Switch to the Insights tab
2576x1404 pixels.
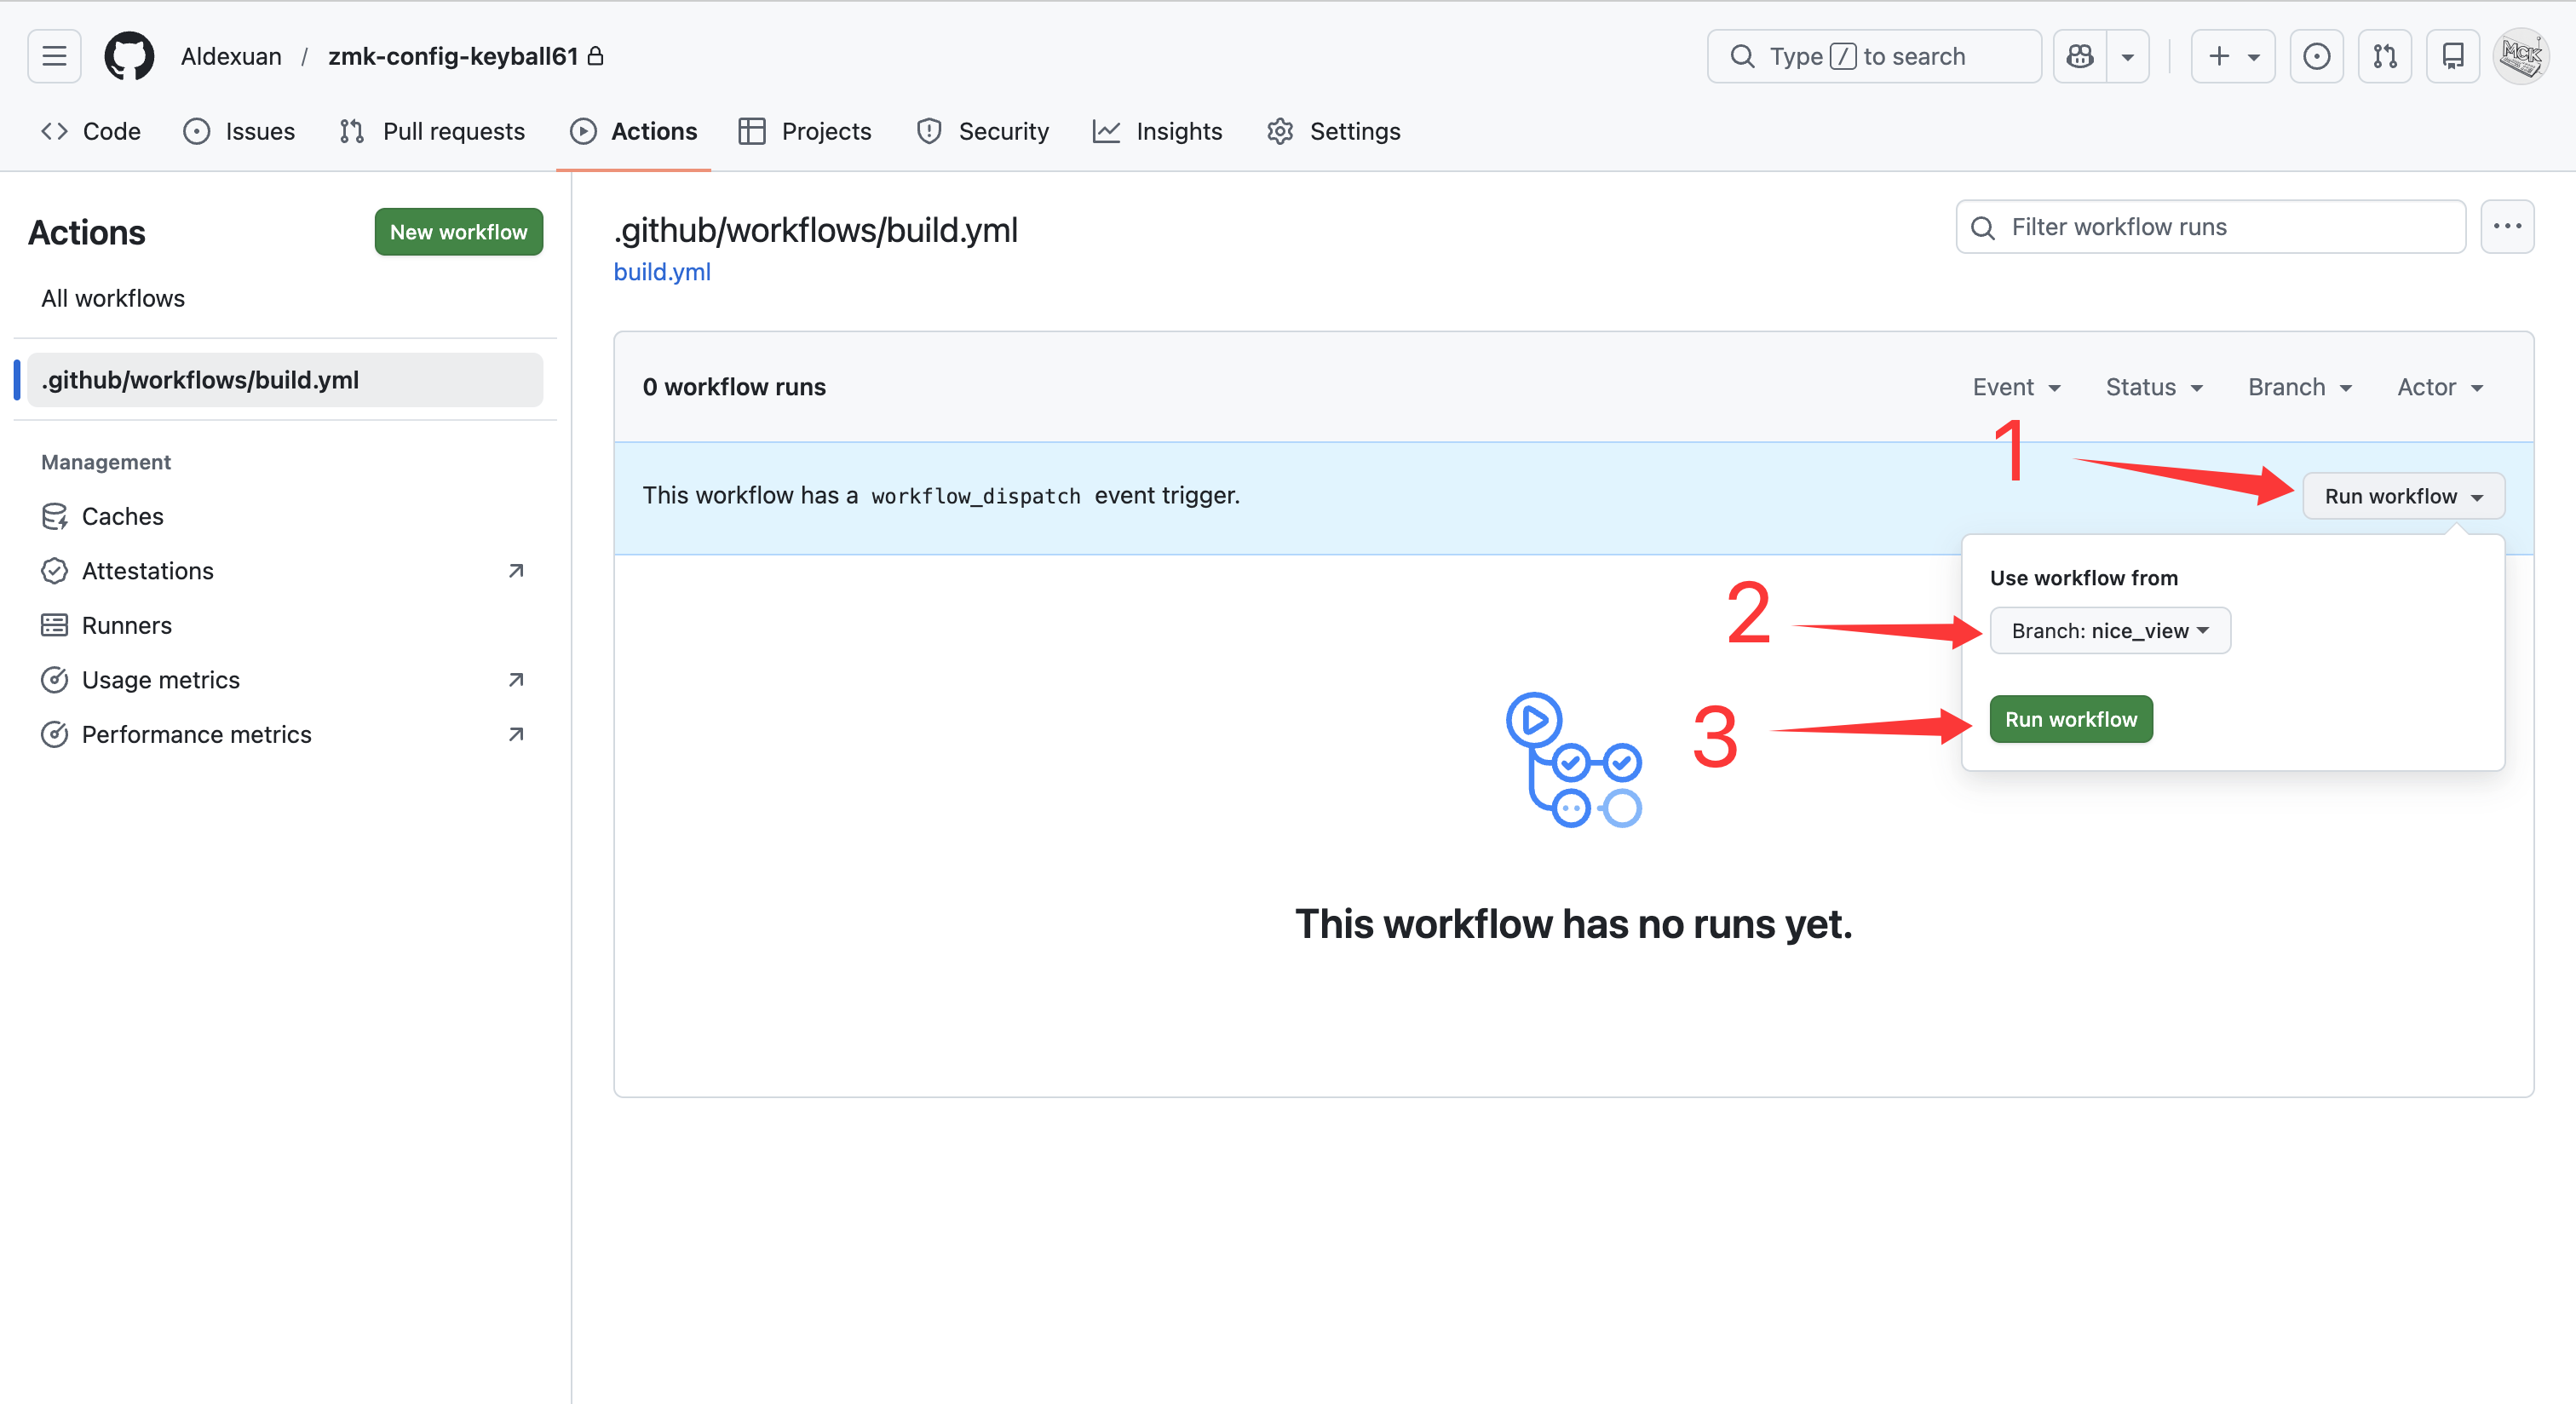(1158, 131)
